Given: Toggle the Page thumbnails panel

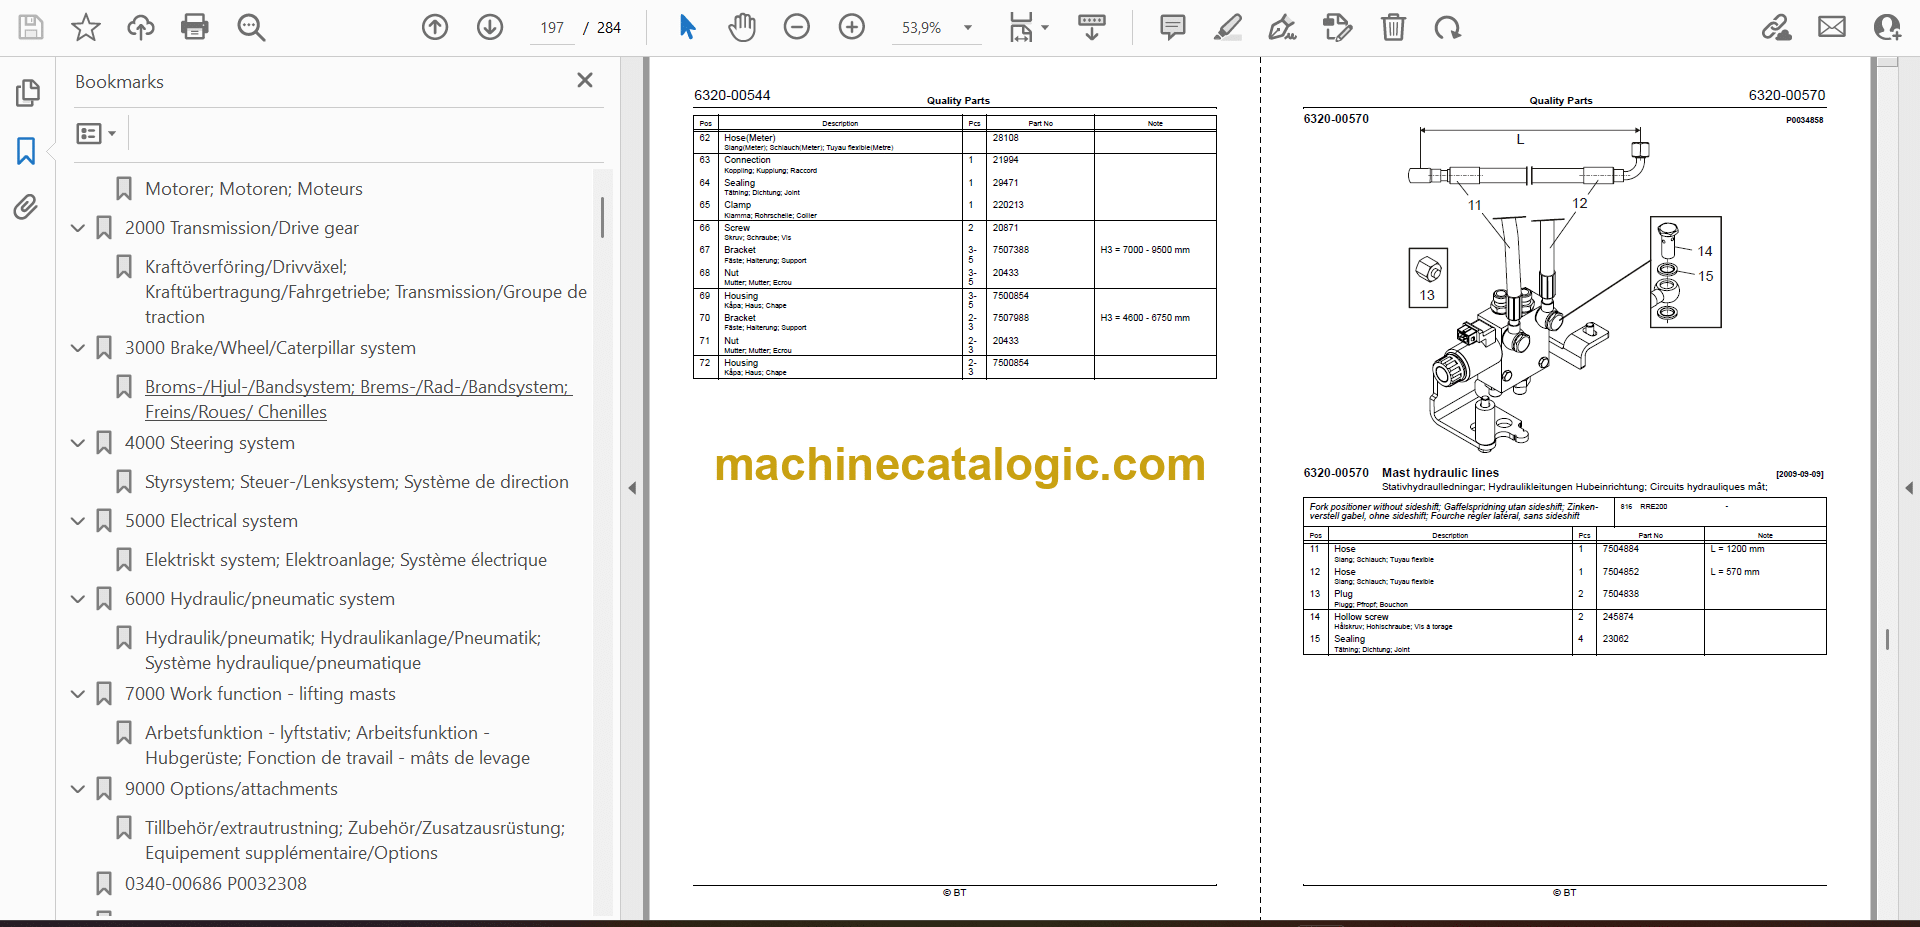Looking at the screenshot, I should [x=27, y=93].
